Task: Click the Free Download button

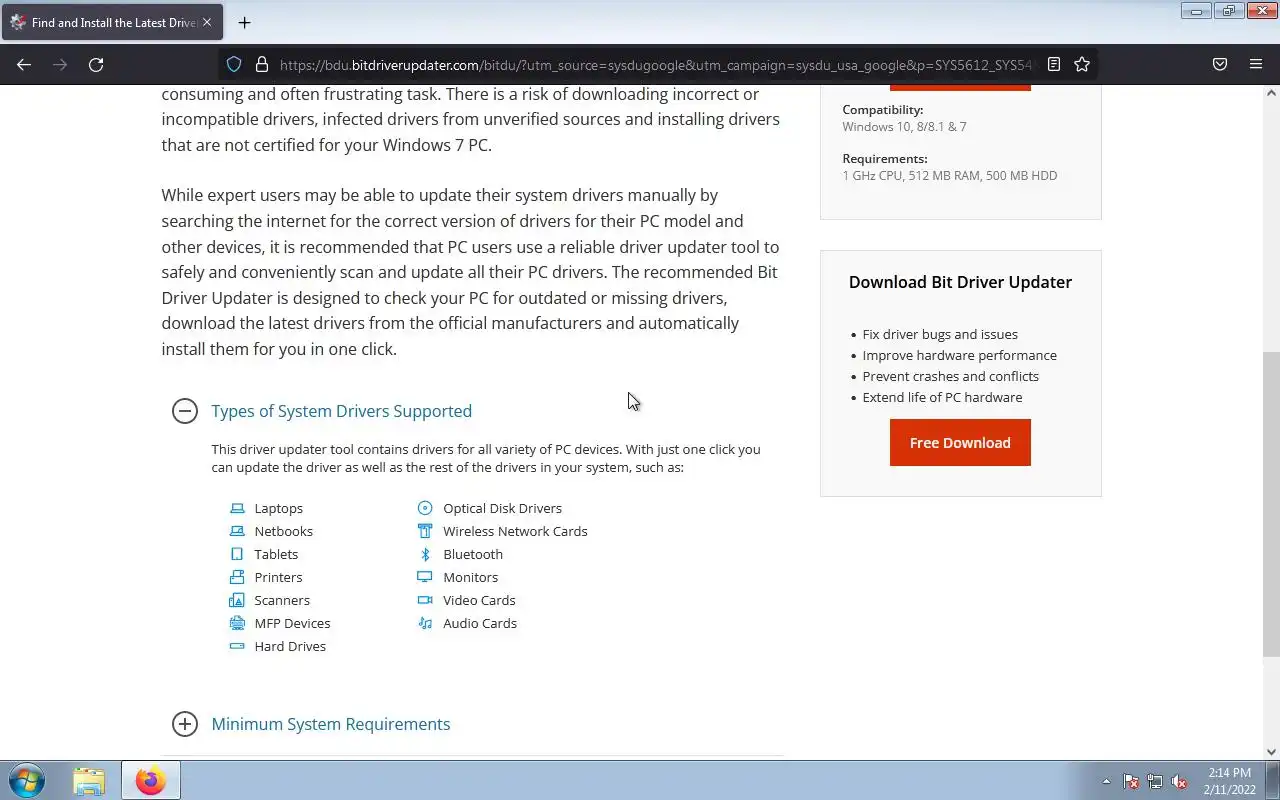Action: [x=960, y=443]
